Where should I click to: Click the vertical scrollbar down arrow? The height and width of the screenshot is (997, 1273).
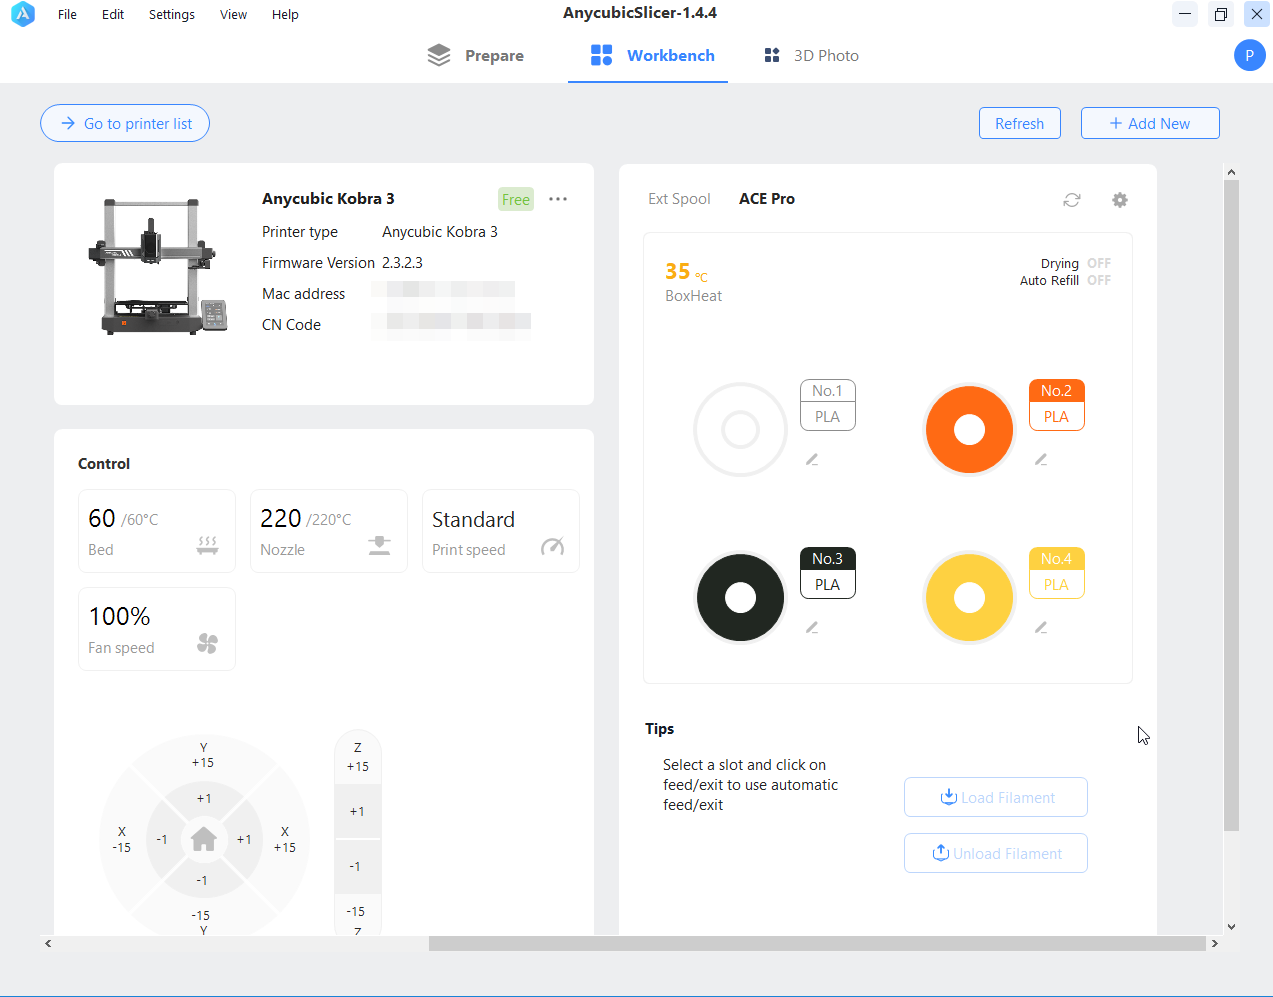coord(1231,926)
